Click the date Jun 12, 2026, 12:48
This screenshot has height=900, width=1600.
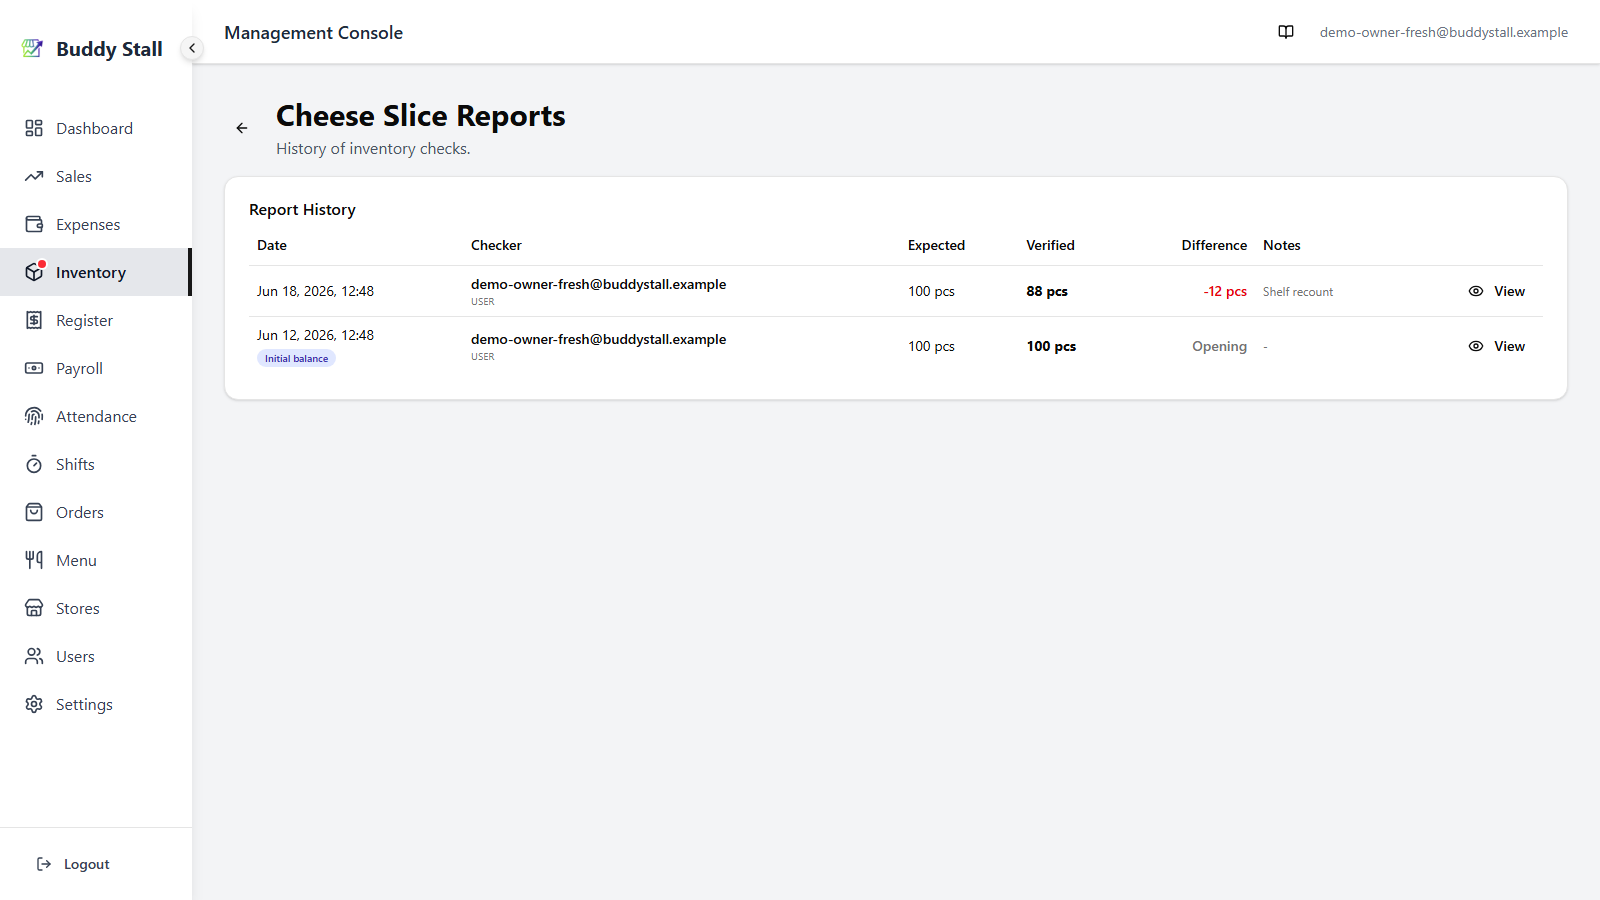(315, 335)
